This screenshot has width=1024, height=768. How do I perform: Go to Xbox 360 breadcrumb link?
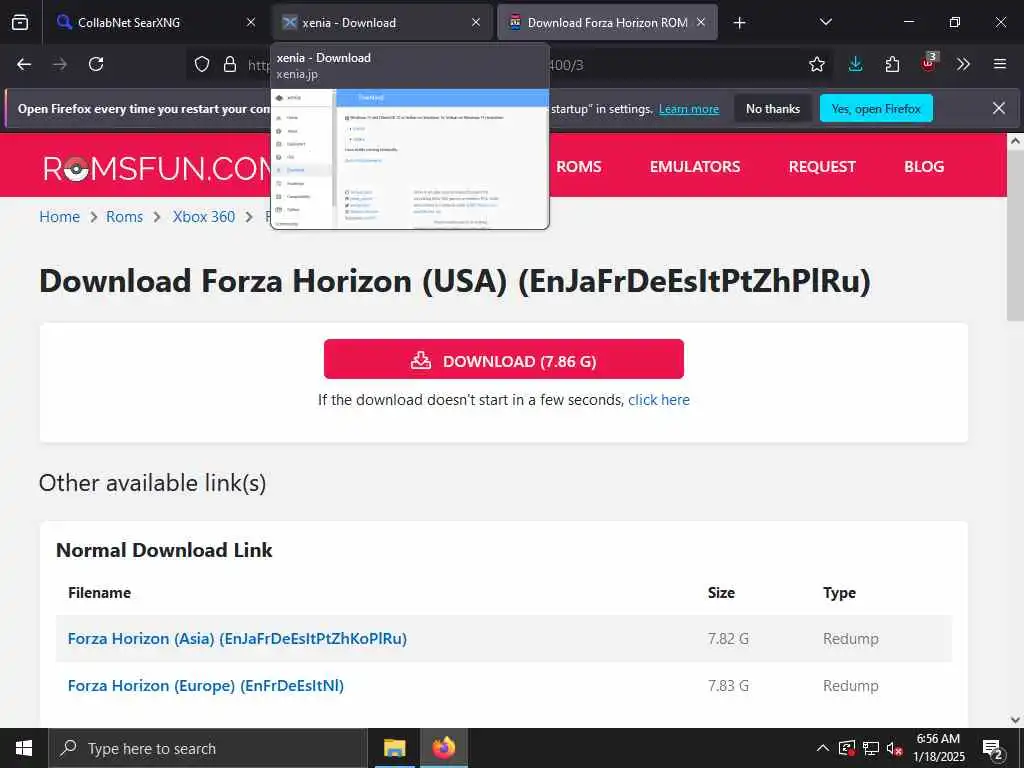204,217
